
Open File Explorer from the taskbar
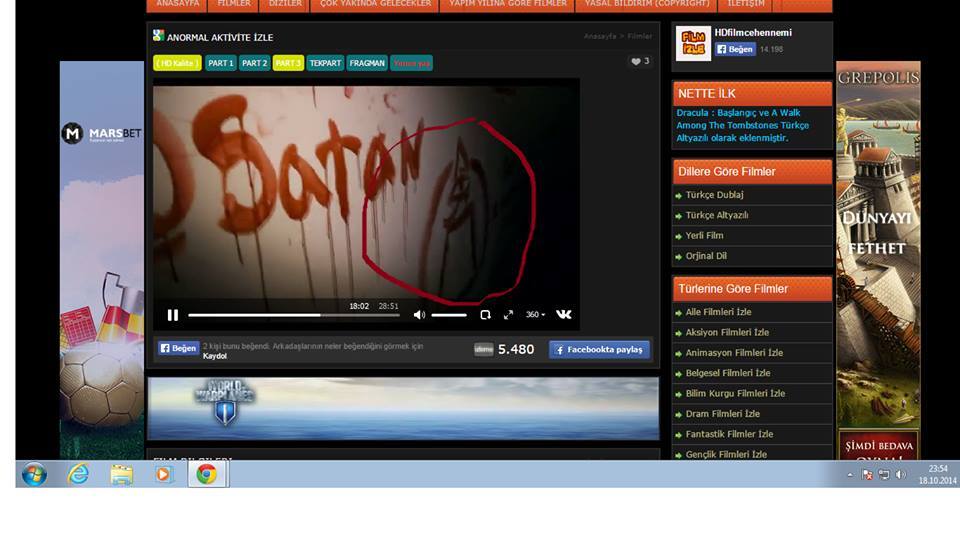pyautogui.click(x=121, y=474)
